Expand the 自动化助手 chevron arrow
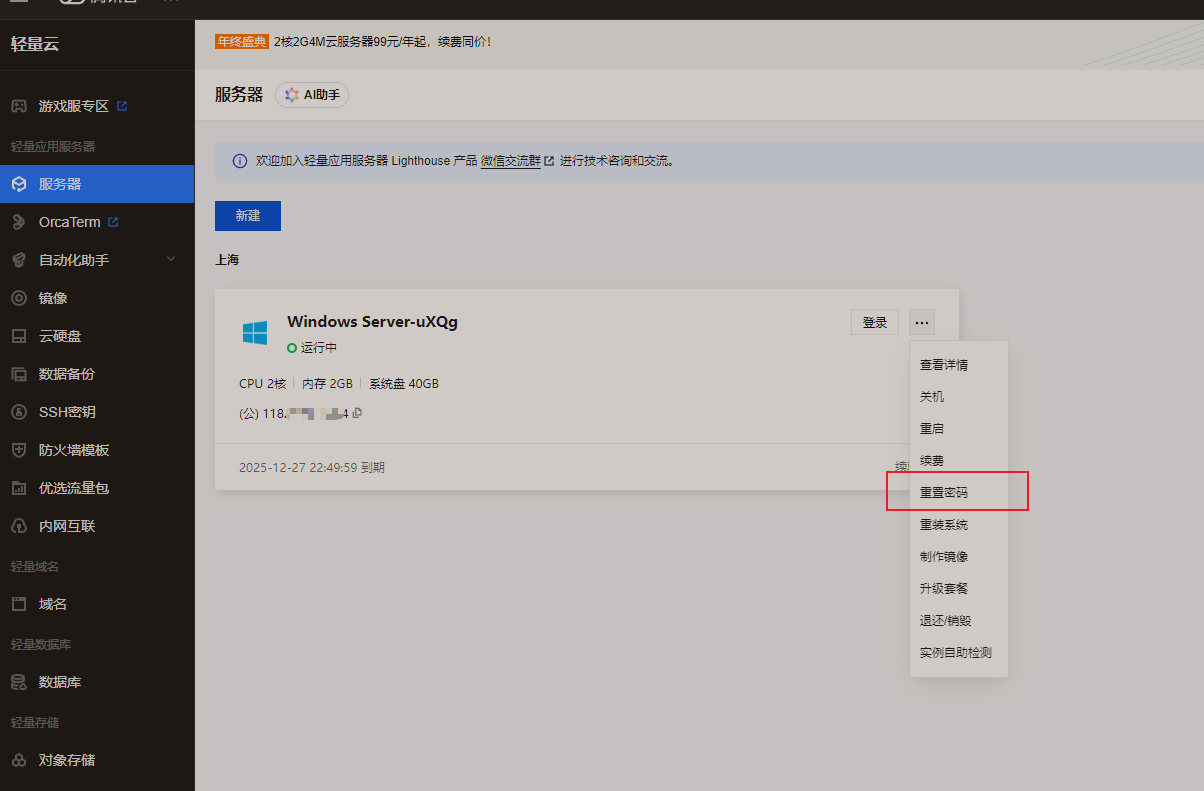 point(171,260)
